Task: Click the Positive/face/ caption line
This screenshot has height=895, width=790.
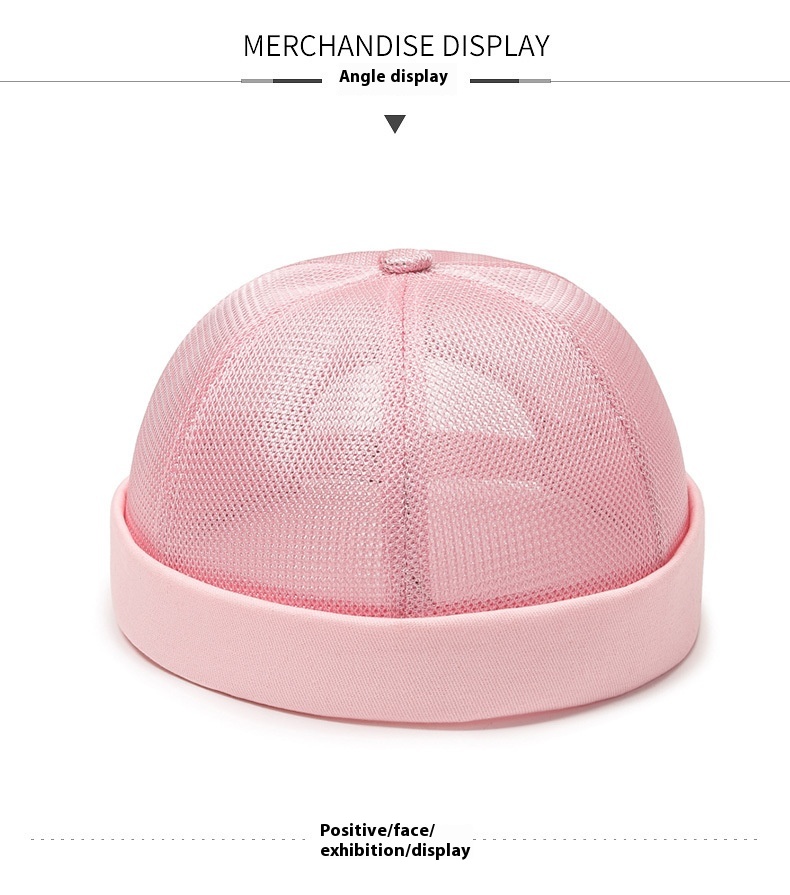Action: coord(377,829)
